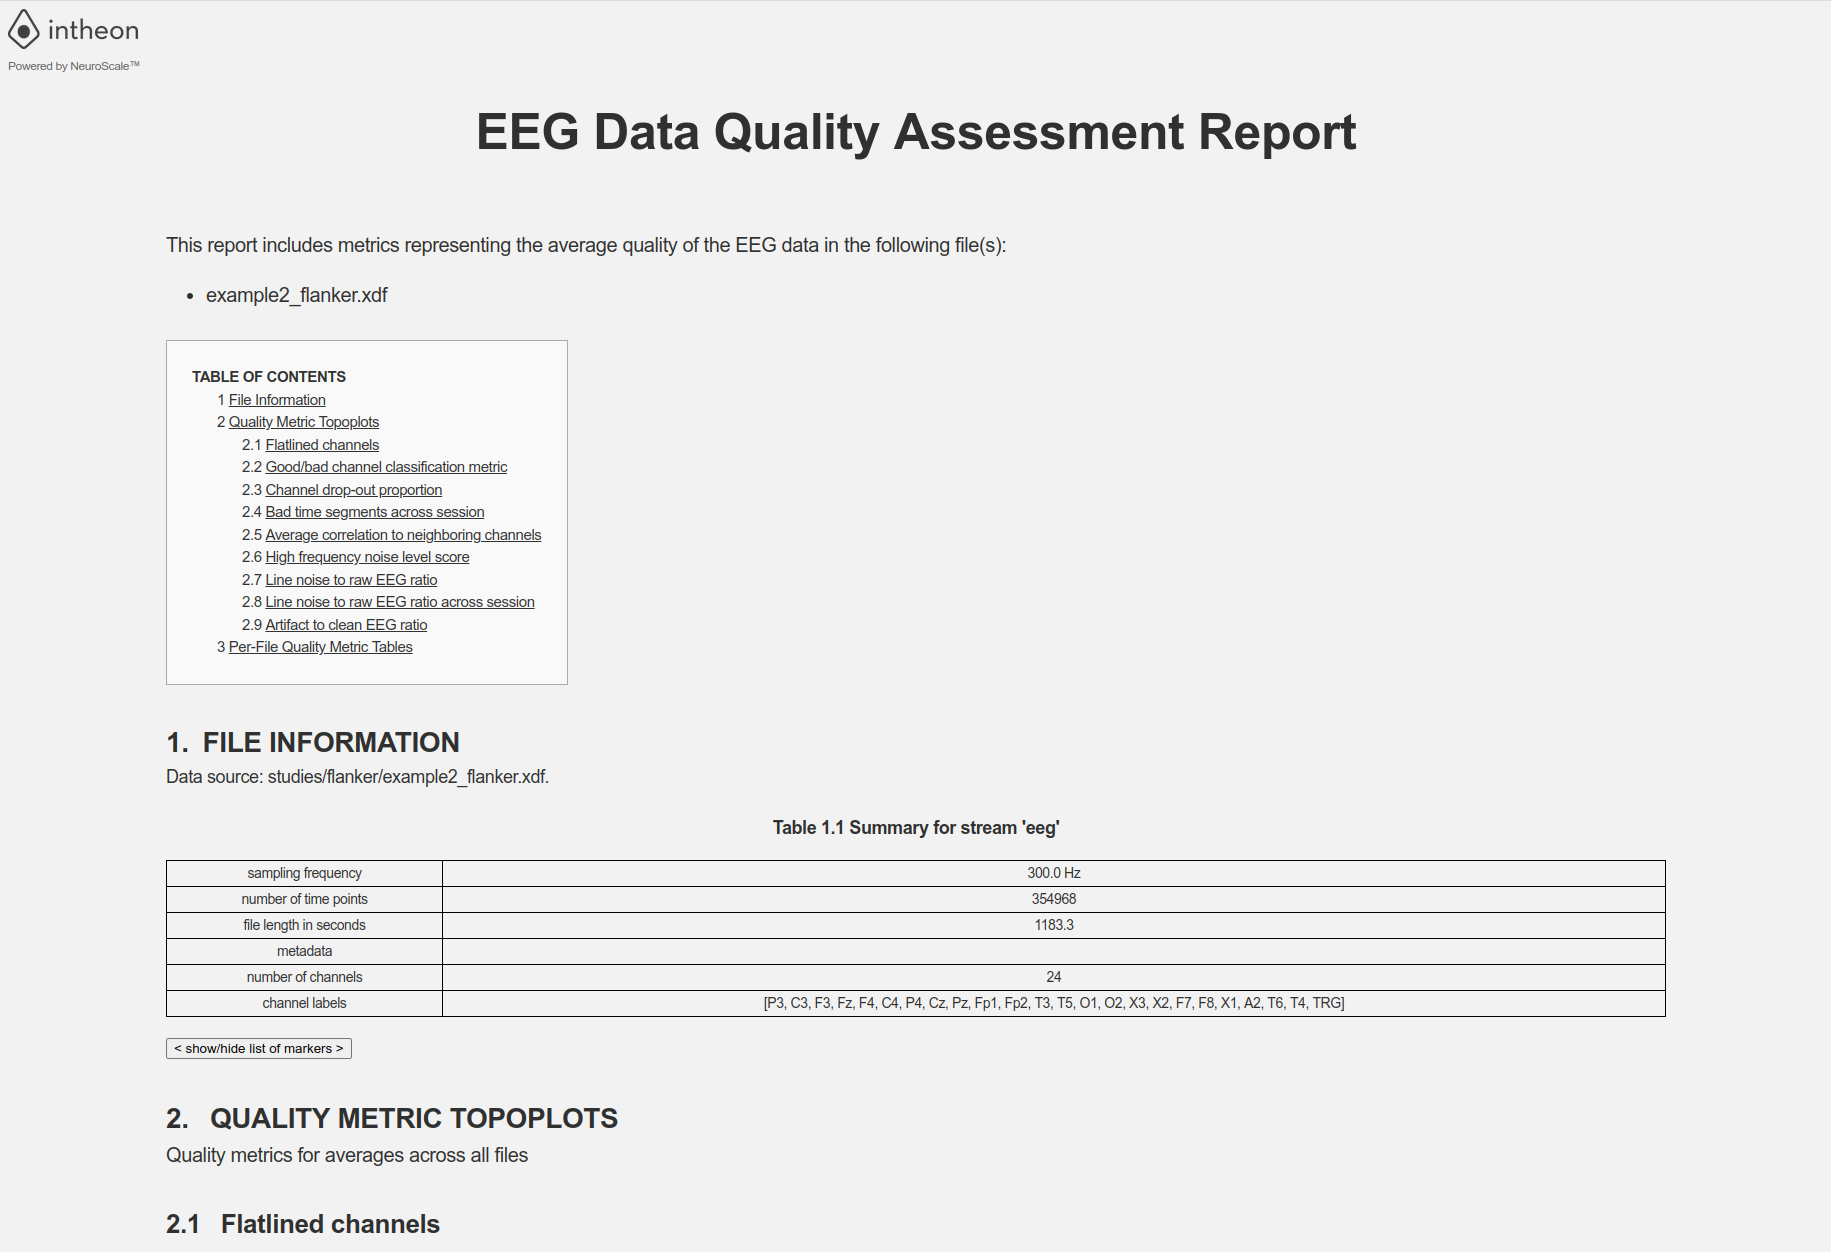Click the TABLE OF CONTENTS heading
The image size is (1831, 1252).
pos(269,377)
